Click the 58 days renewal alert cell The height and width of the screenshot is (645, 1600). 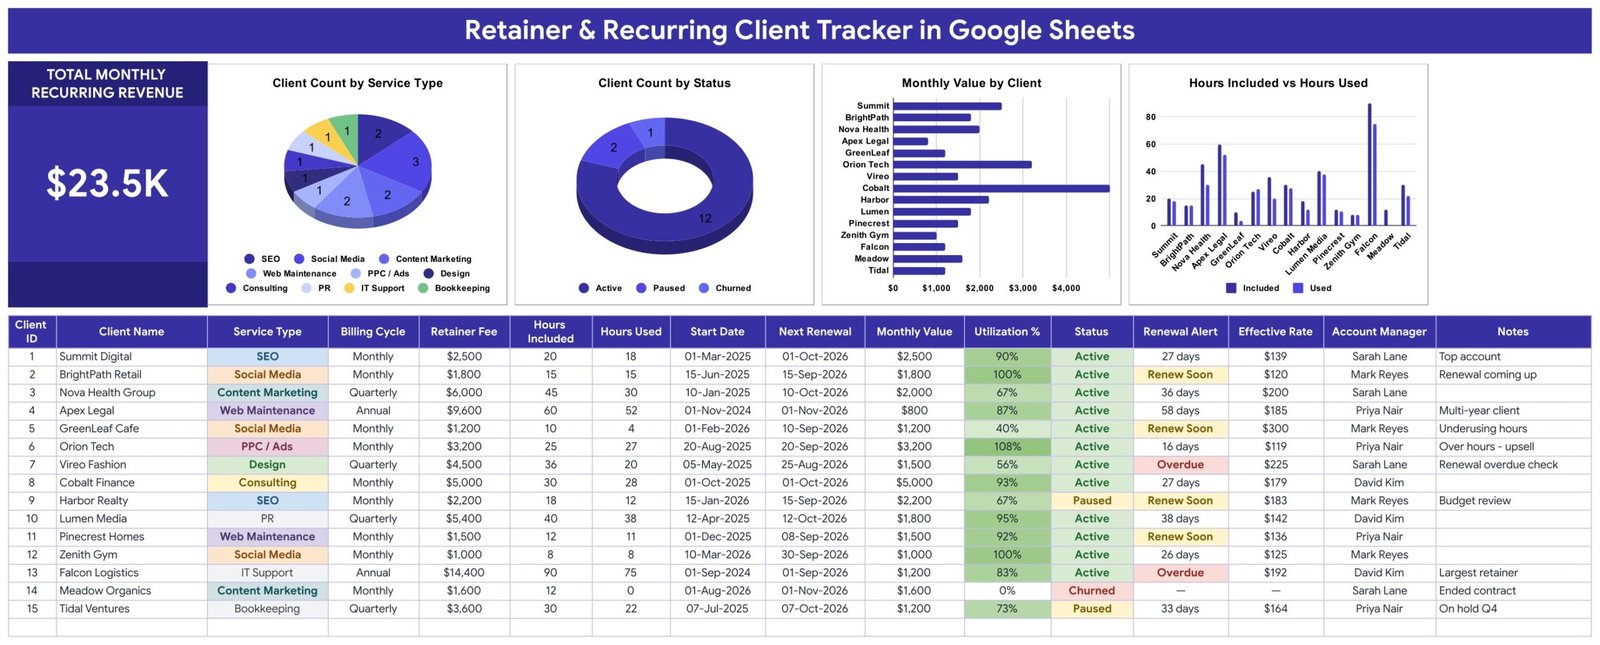pyautogui.click(x=1180, y=411)
